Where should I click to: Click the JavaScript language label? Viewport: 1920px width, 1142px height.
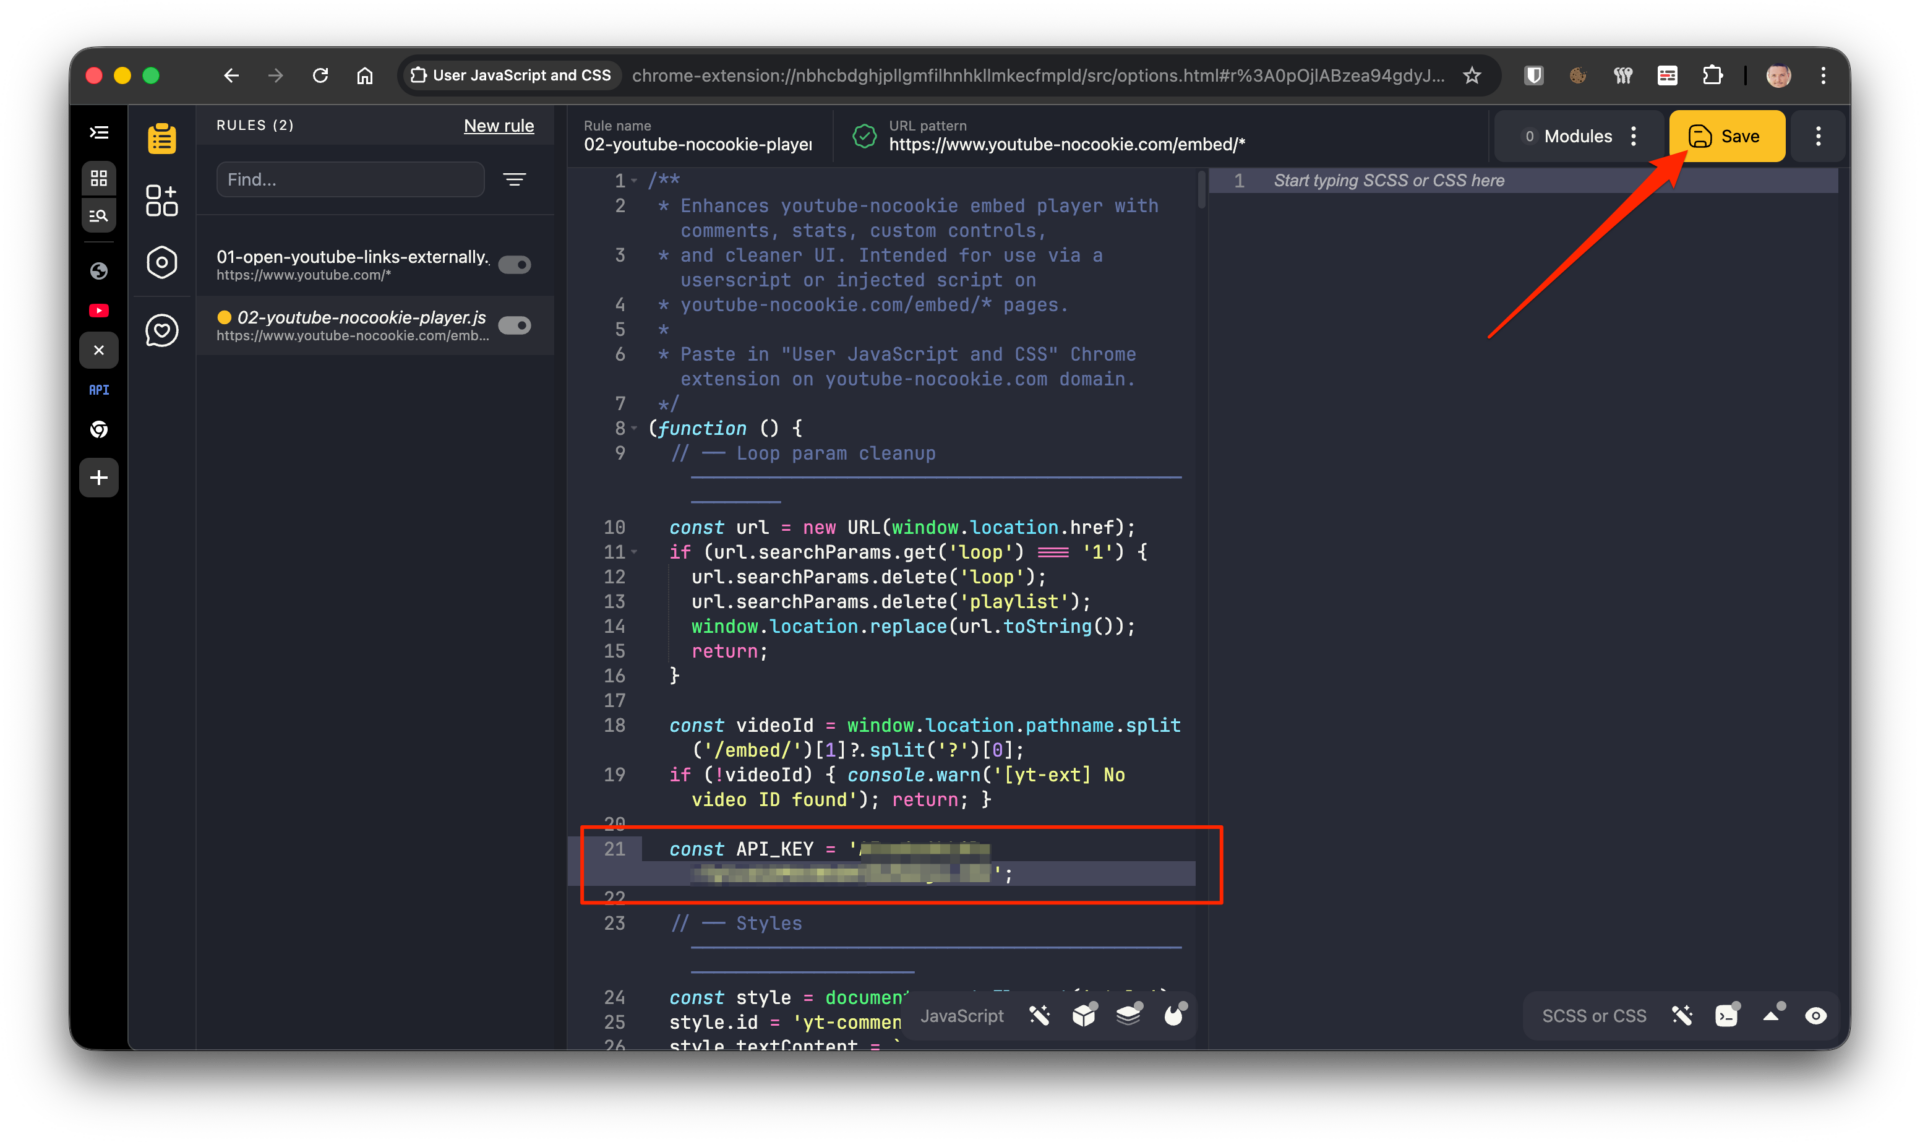coord(962,1016)
